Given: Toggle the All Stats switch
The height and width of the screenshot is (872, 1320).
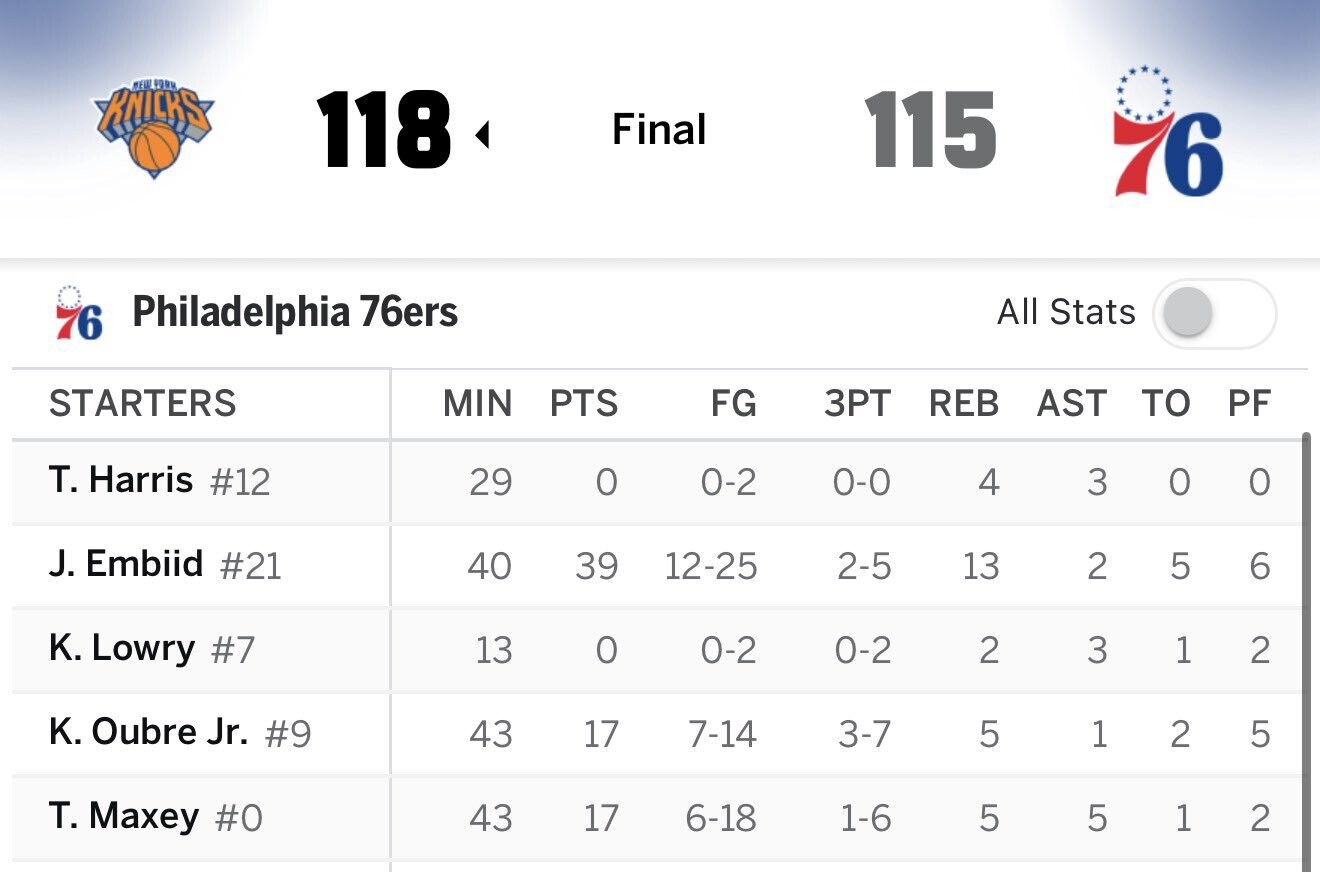Looking at the screenshot, I should pos(1214,314).
